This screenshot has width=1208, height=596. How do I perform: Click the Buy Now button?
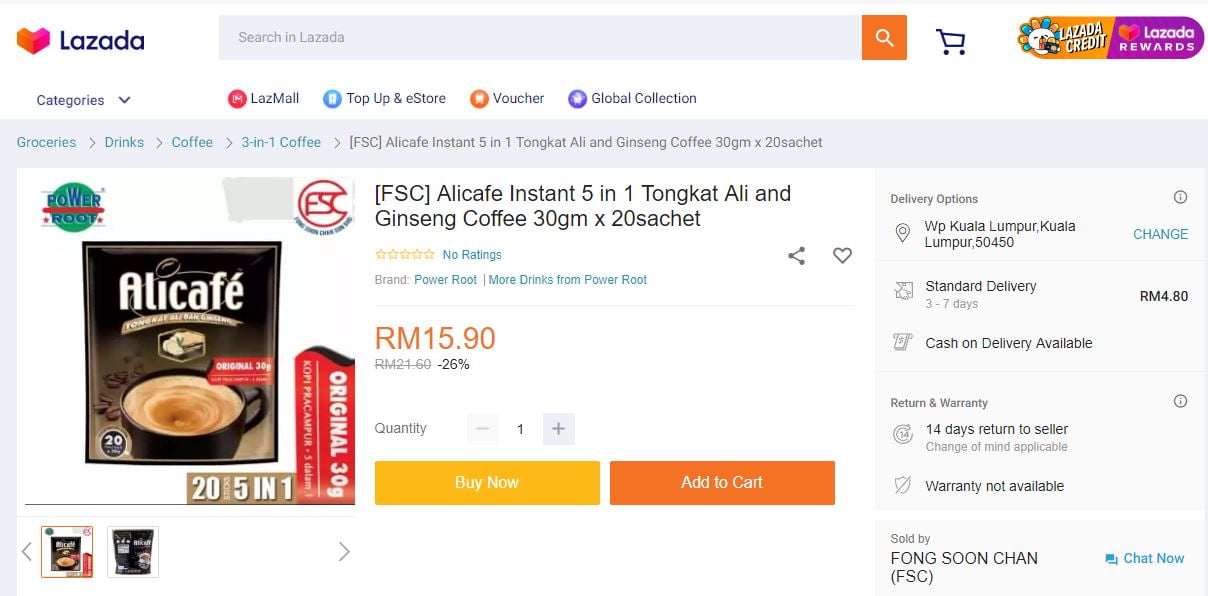(487, 483)
